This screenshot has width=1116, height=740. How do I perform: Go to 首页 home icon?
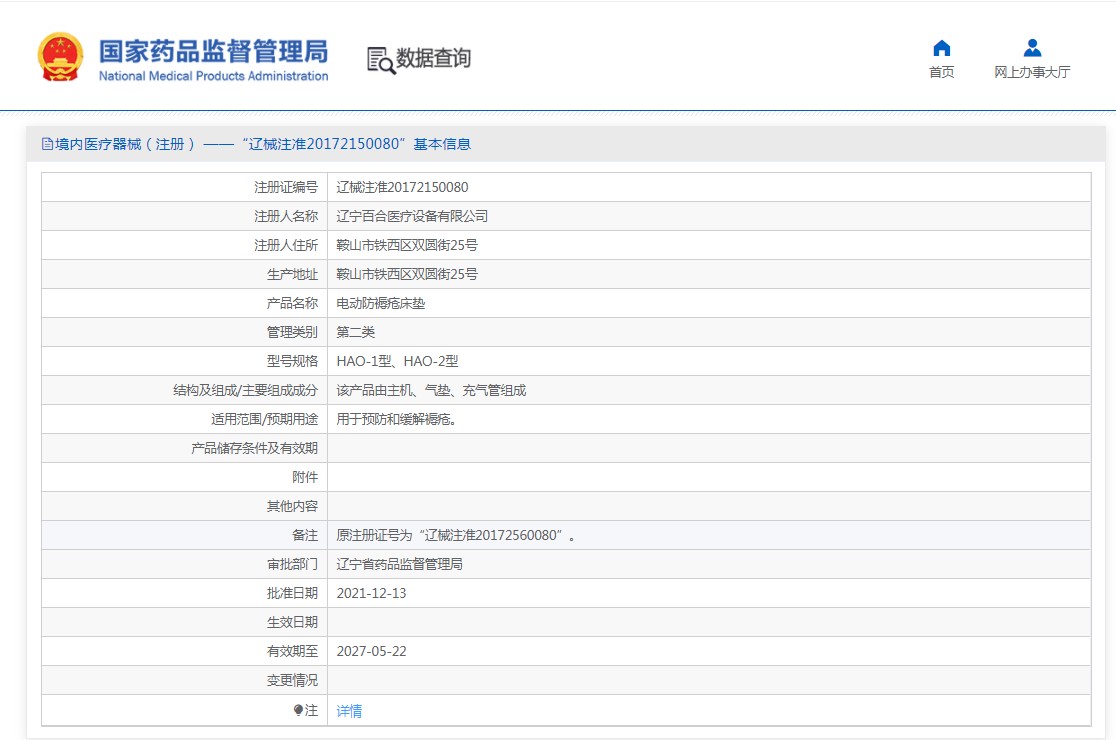coord(942,48)
